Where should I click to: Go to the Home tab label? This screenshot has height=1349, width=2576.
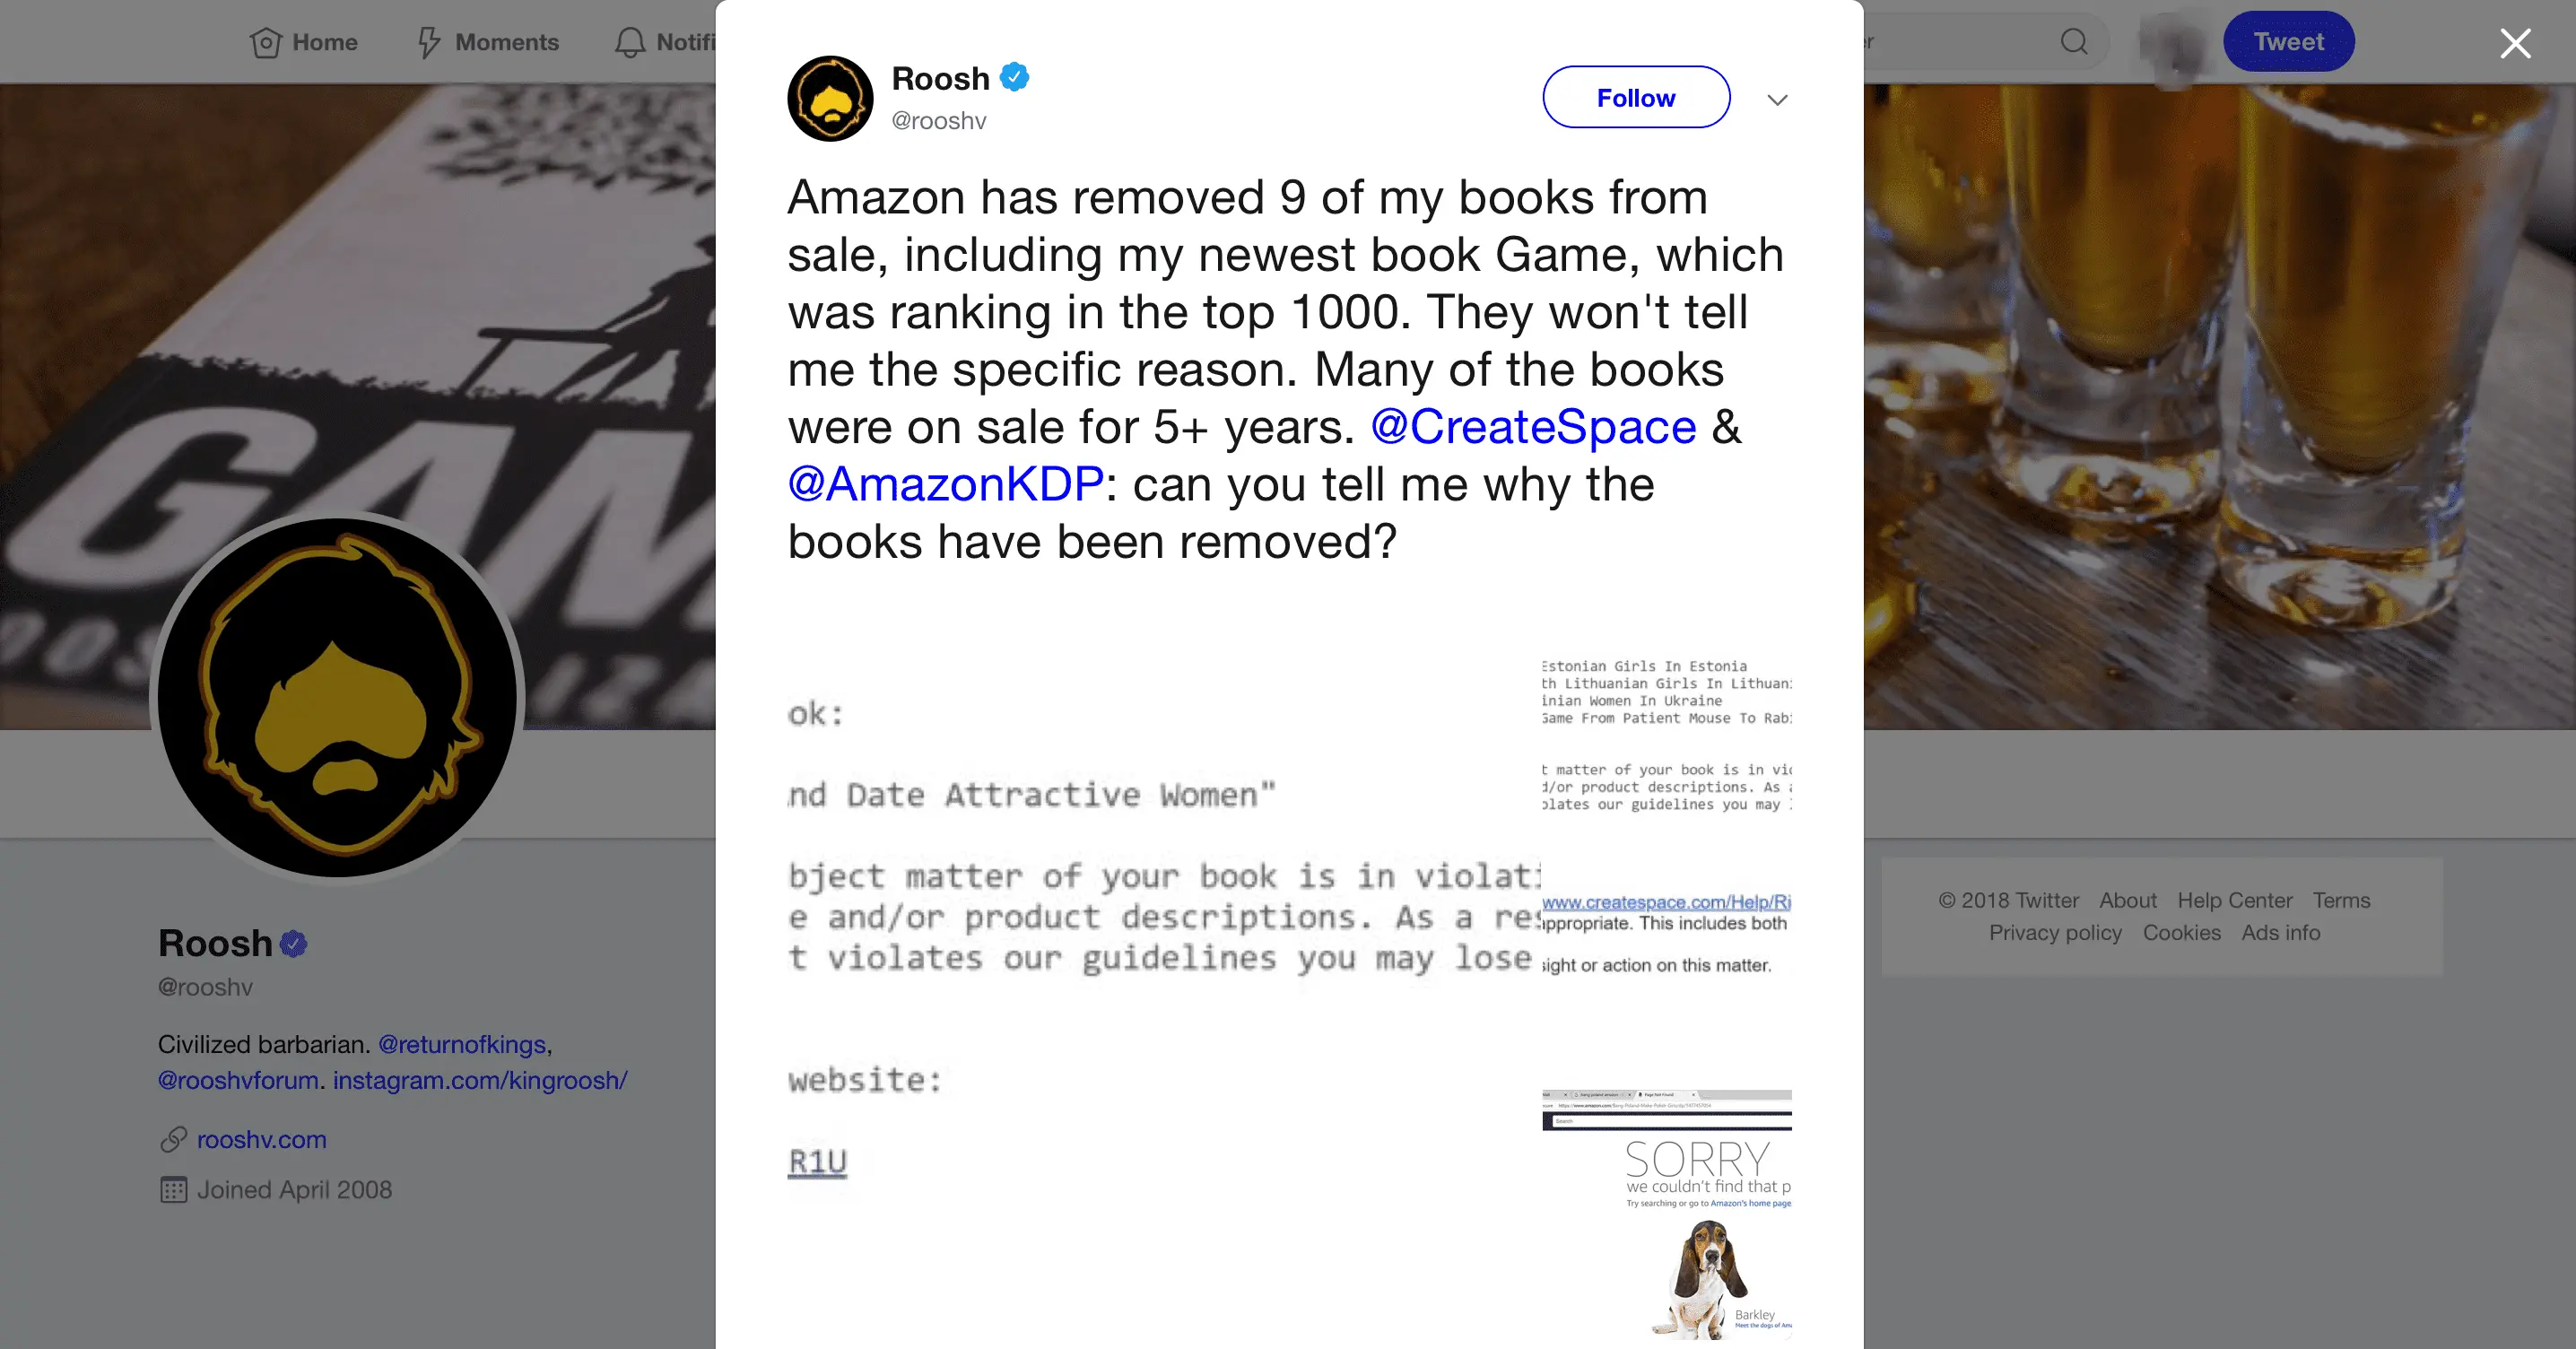coord(324,42)
